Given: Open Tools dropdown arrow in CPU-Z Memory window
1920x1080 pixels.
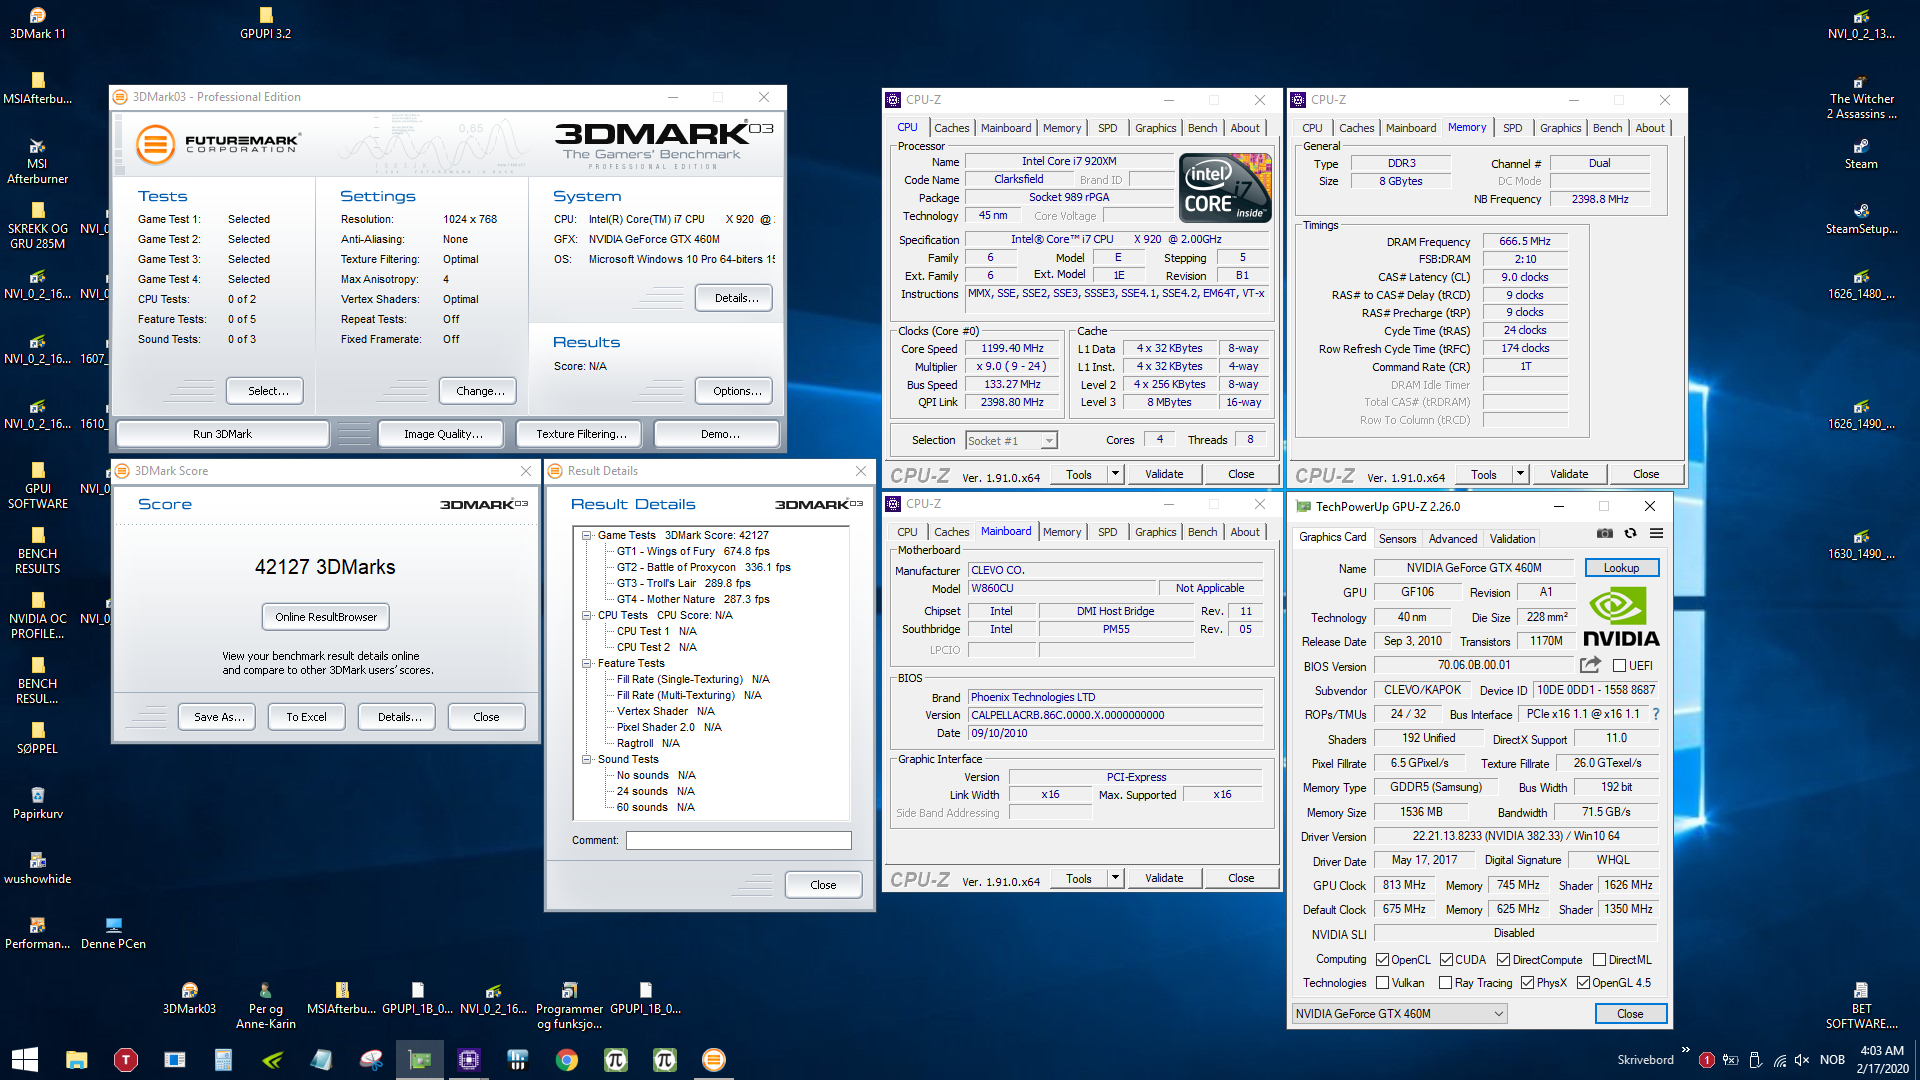Looking at the screenshot, I should pos(1520,474).
